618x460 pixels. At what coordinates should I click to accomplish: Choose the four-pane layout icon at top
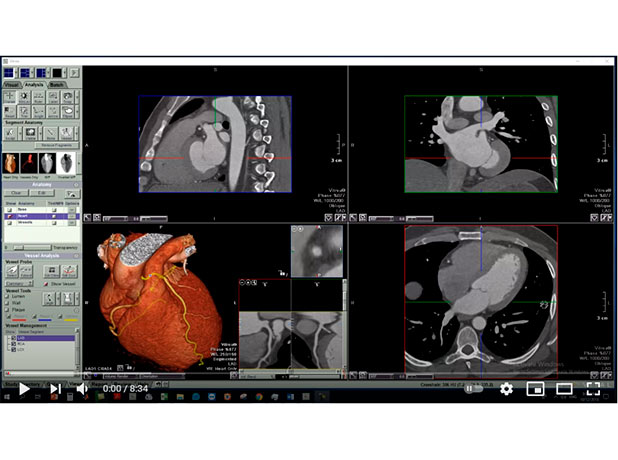coord(11,73)
